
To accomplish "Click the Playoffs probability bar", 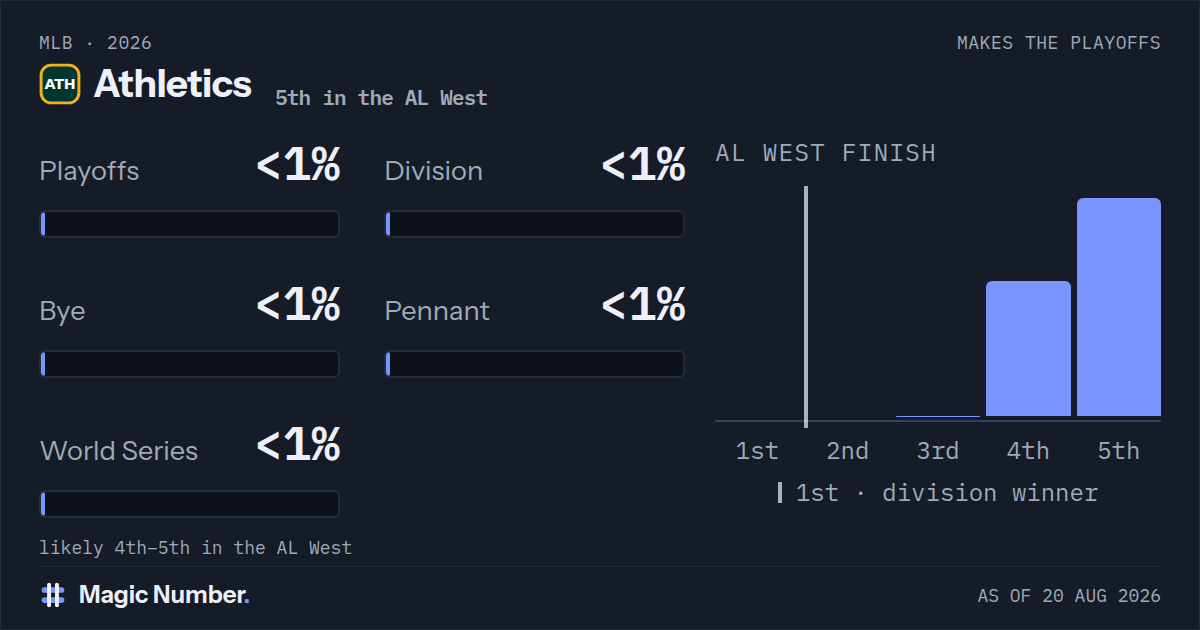I will click(x=189, y=224).
